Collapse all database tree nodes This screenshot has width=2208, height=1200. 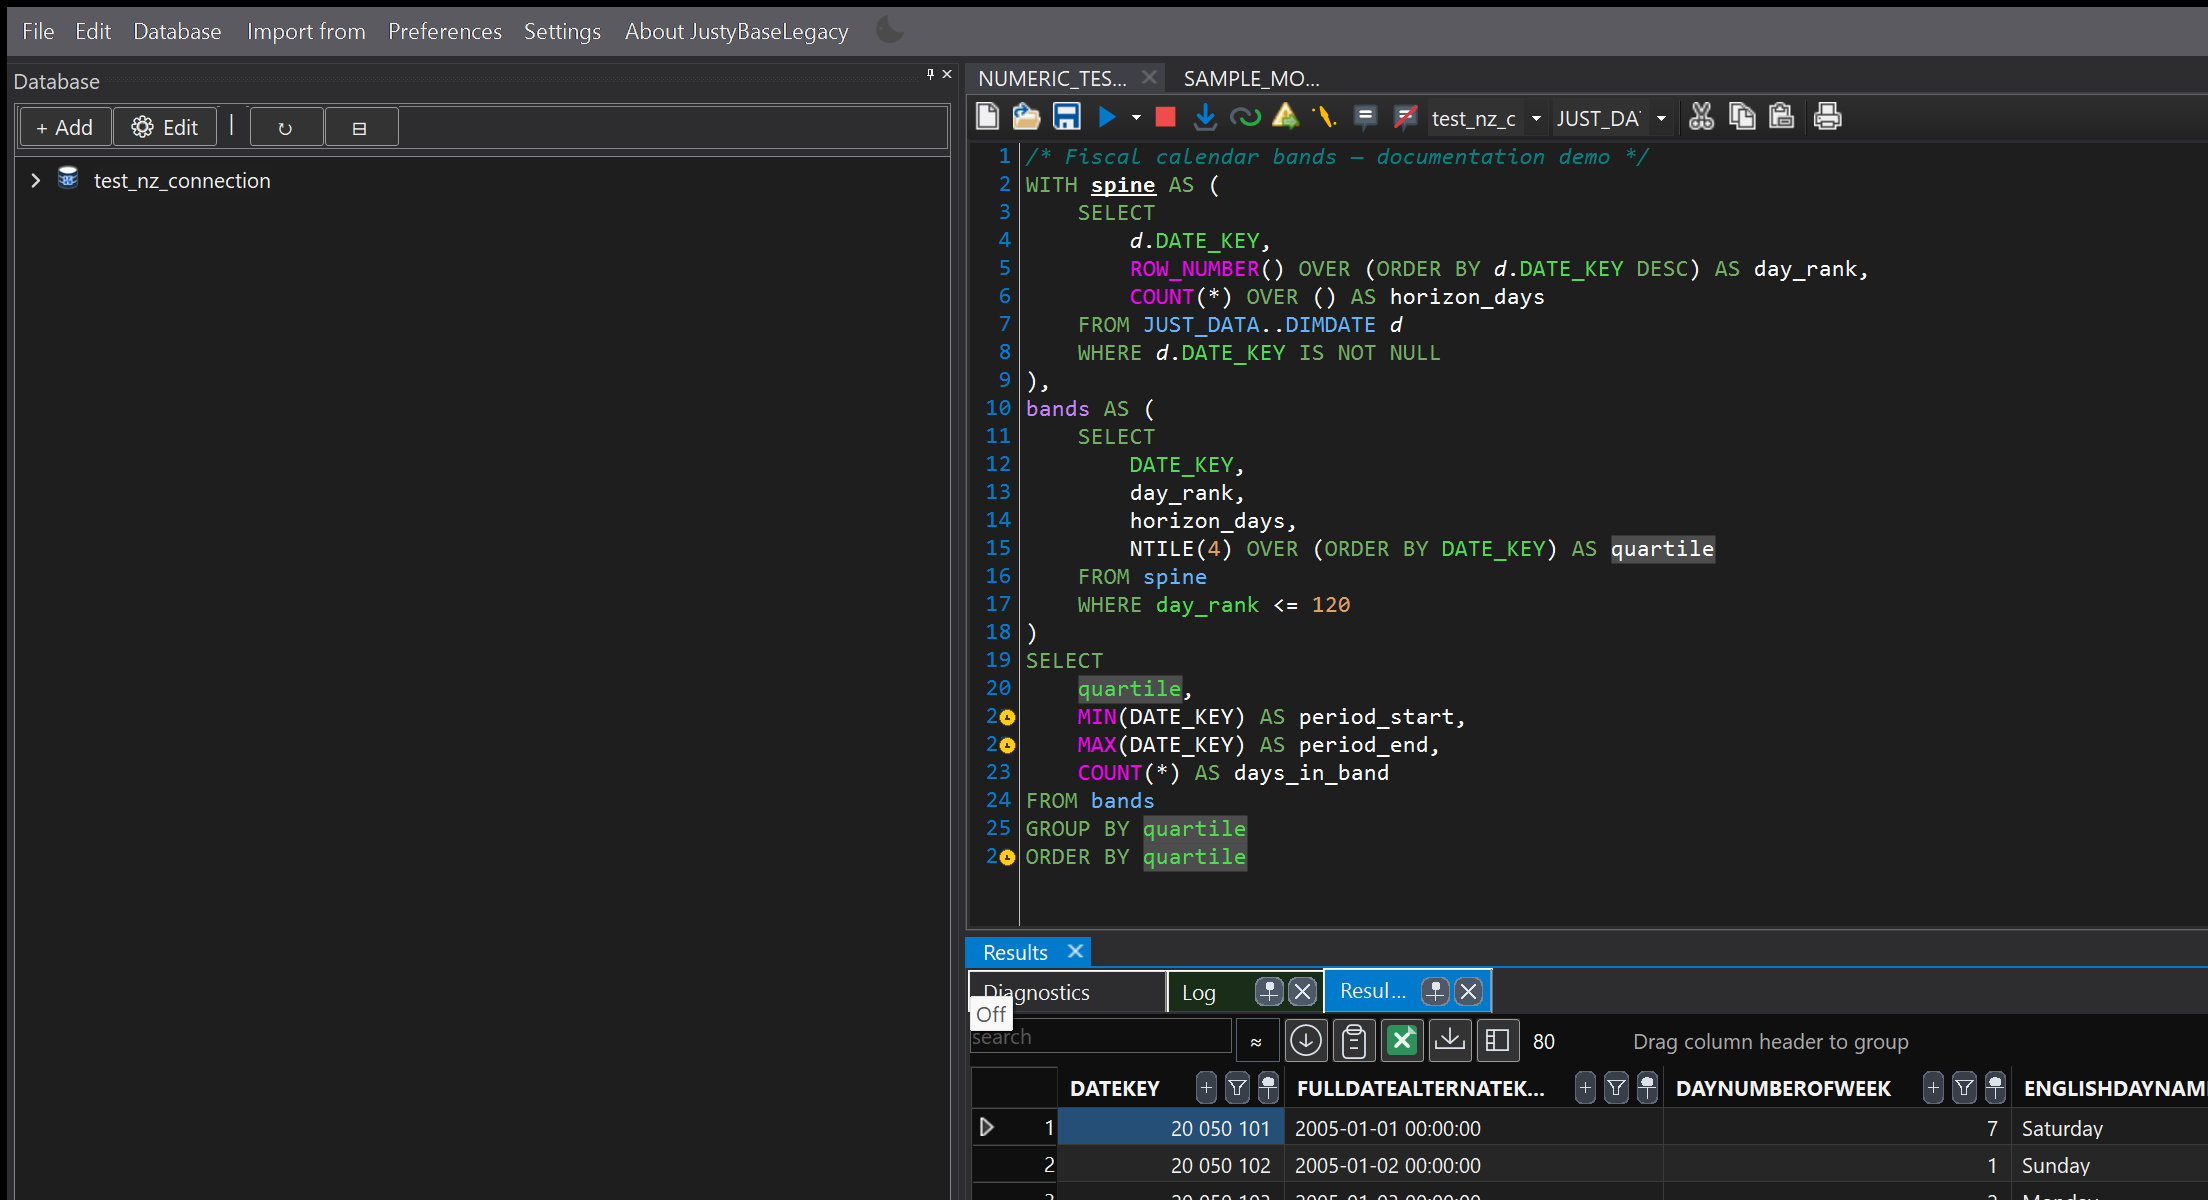(x=361, y=127)
